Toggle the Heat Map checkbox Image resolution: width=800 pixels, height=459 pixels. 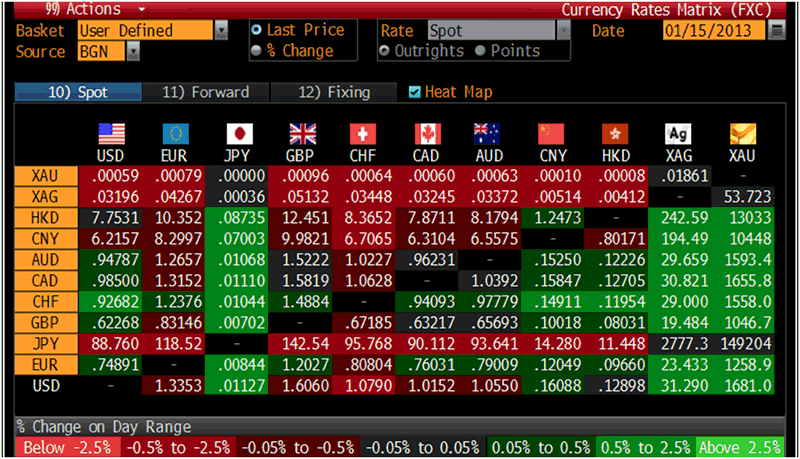click(x=415, y=92)
